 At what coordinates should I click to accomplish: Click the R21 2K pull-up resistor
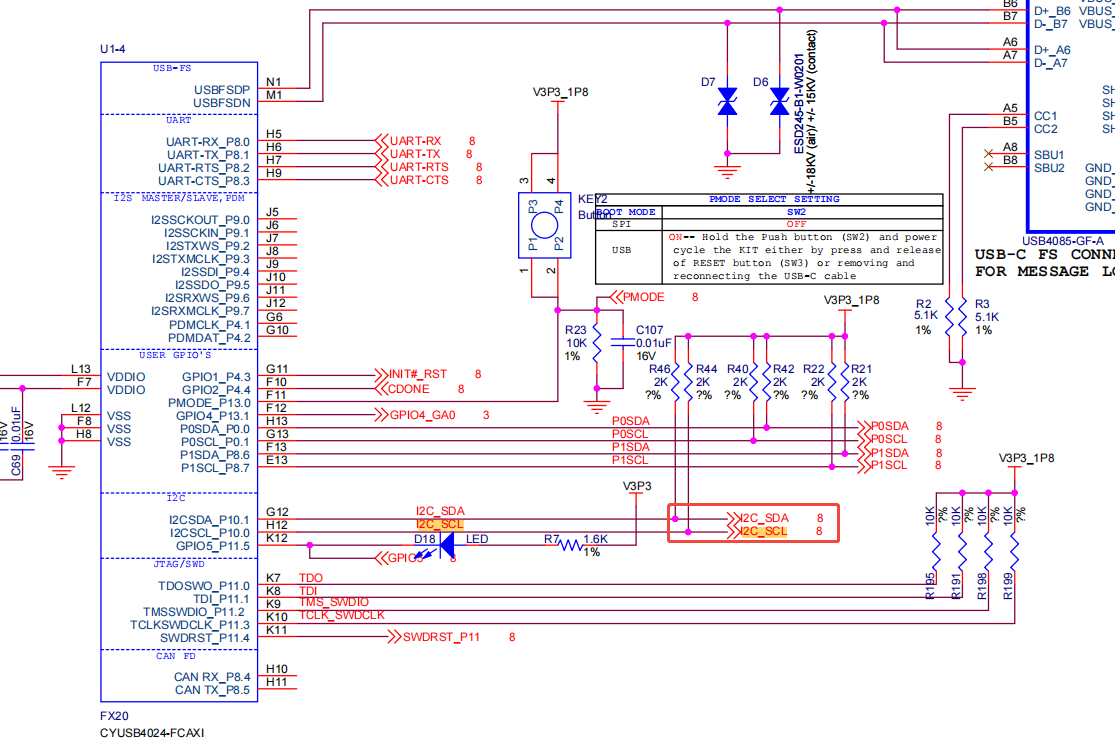(x=845, y=383)
